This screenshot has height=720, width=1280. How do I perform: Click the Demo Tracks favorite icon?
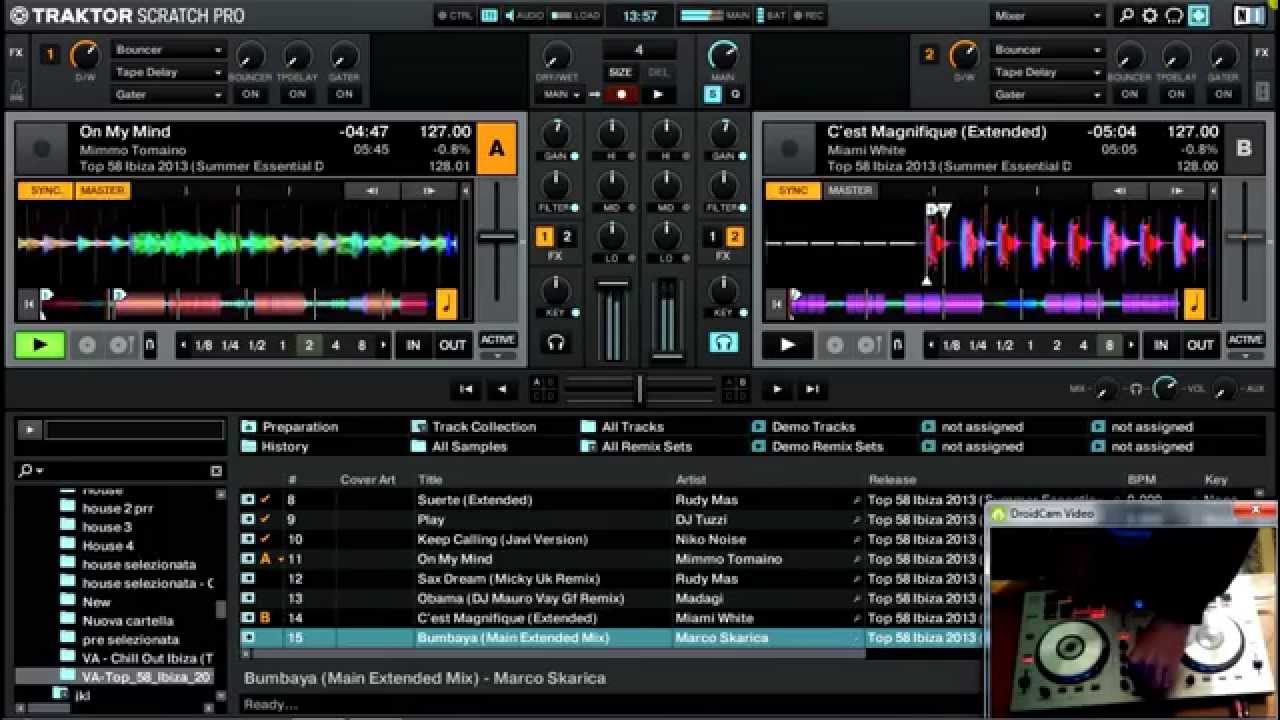pyautogui.click(x=759, y=426)
